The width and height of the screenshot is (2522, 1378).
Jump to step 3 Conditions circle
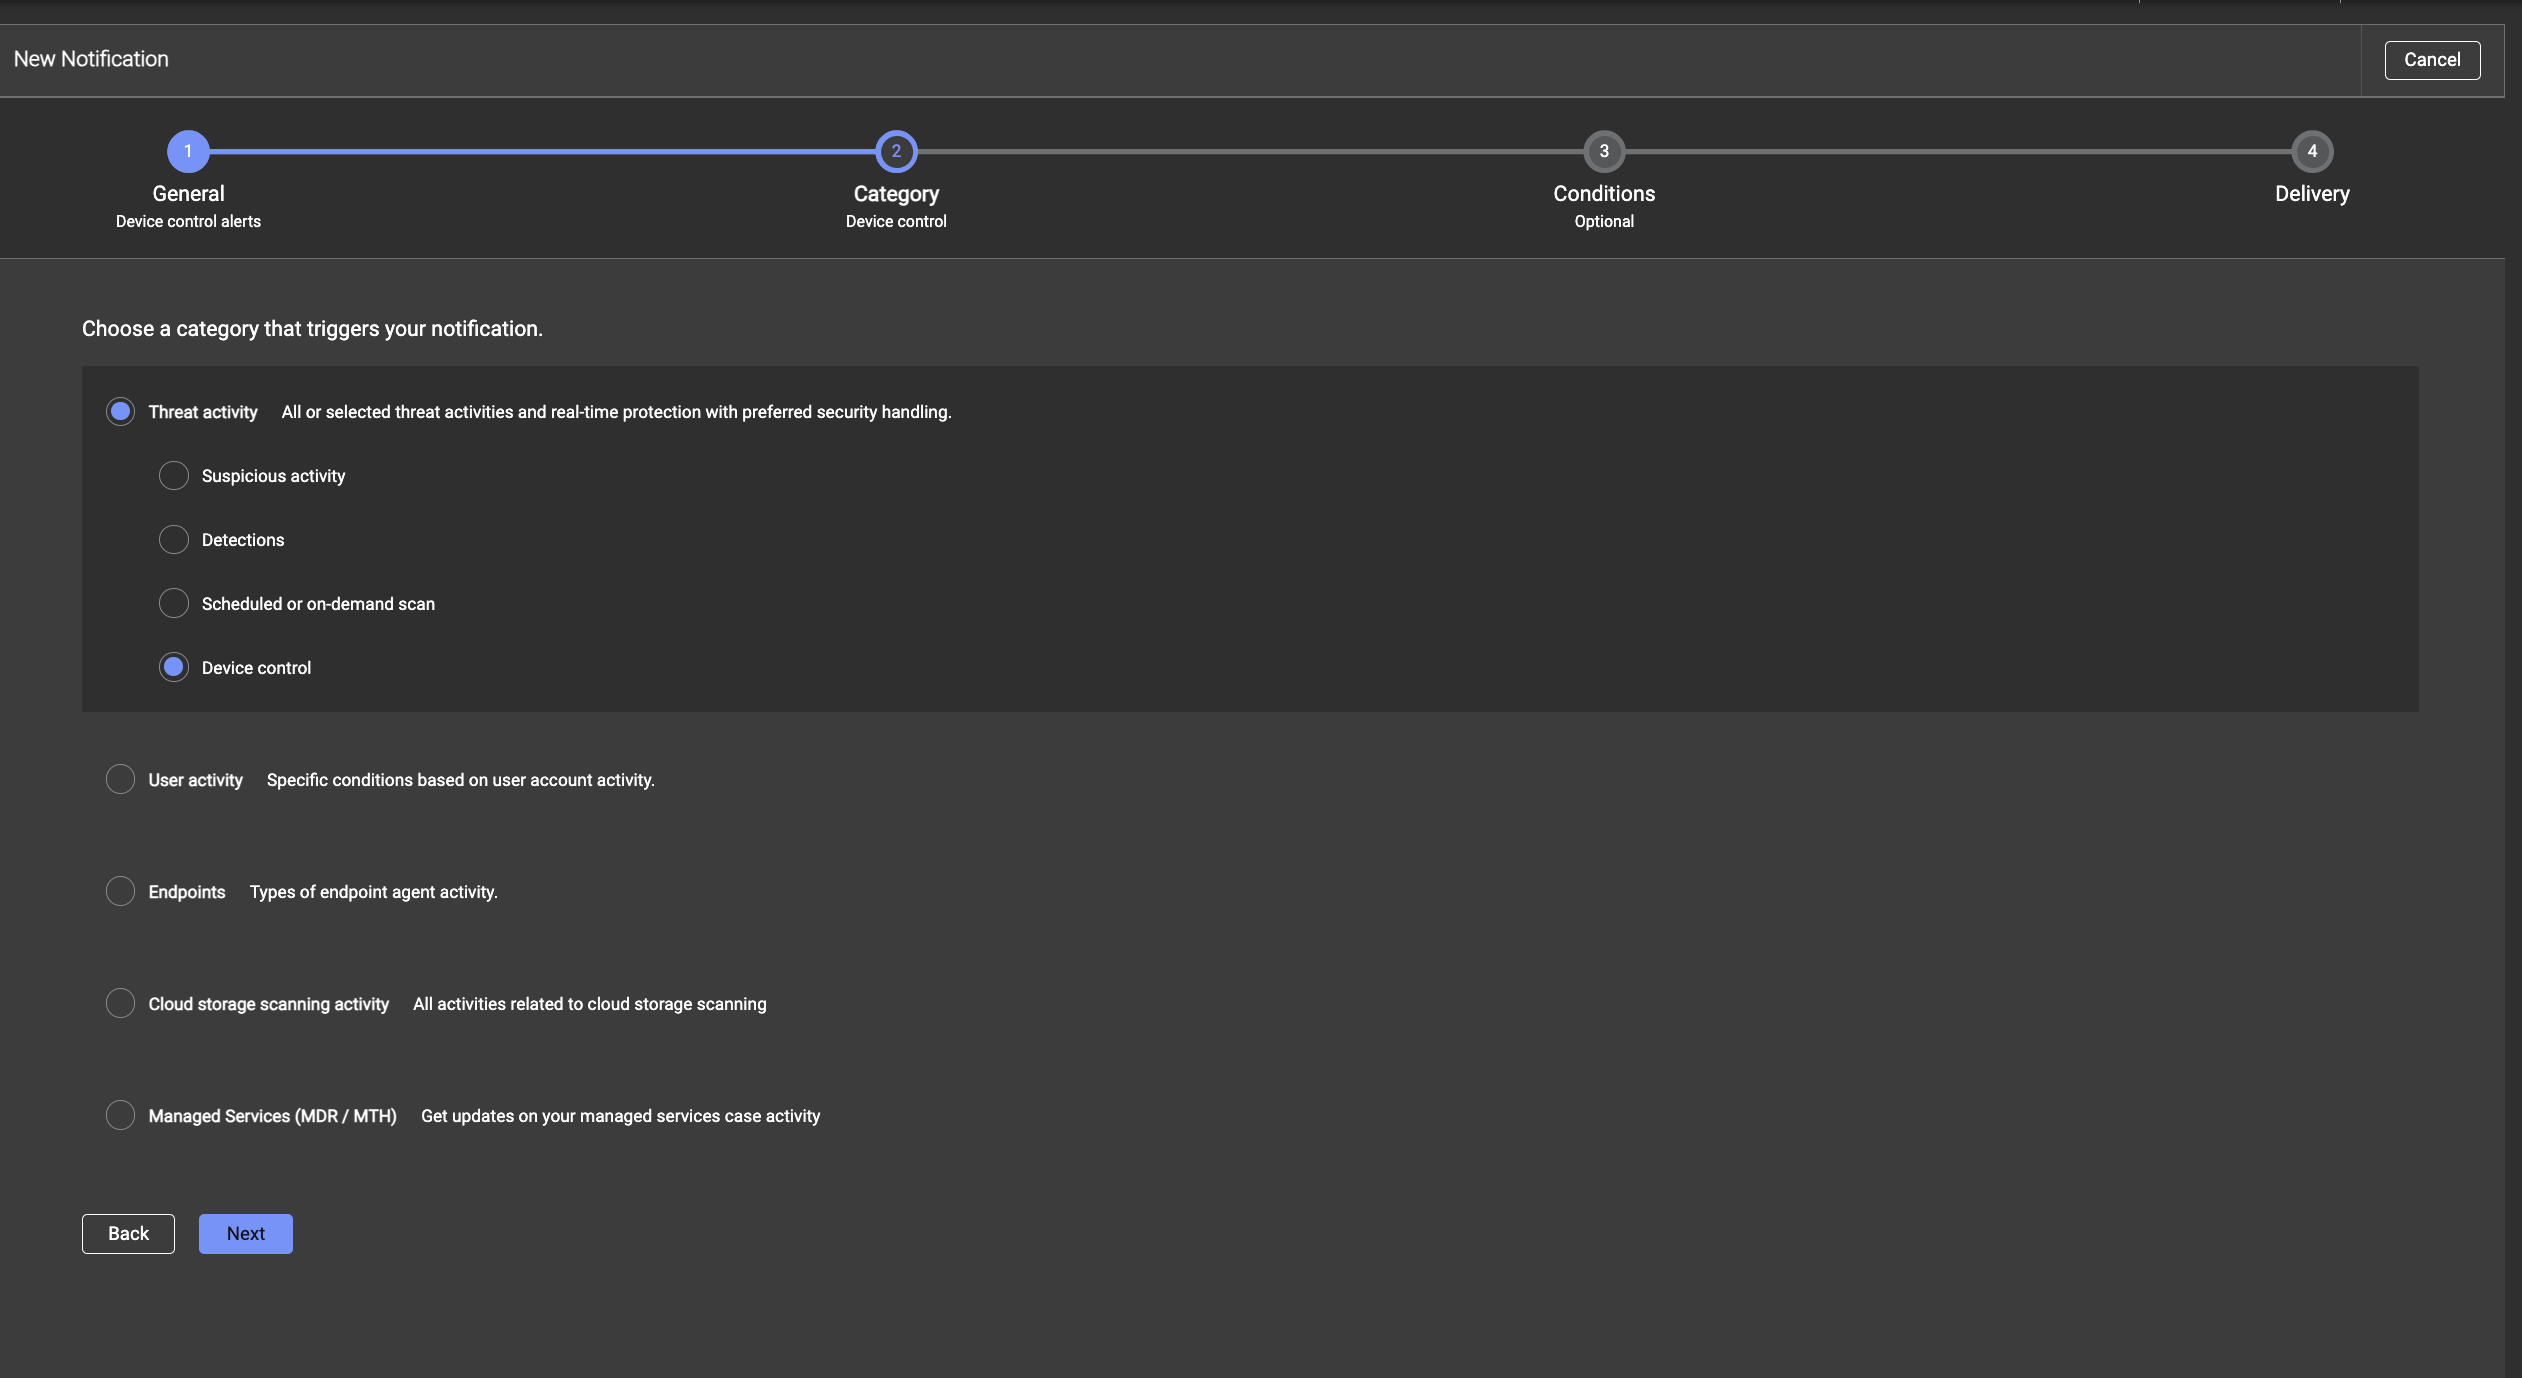(1604, 152)
